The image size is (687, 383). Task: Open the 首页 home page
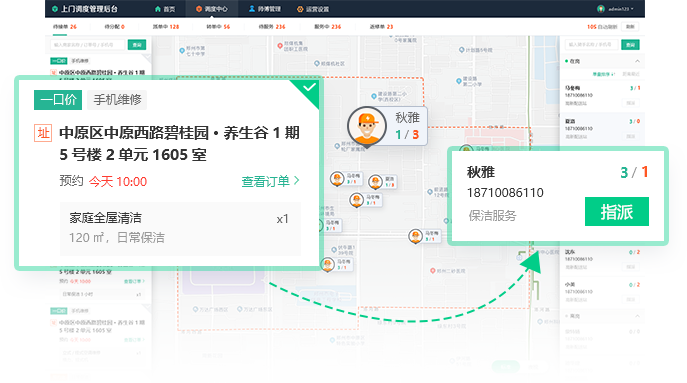point(165,9)
